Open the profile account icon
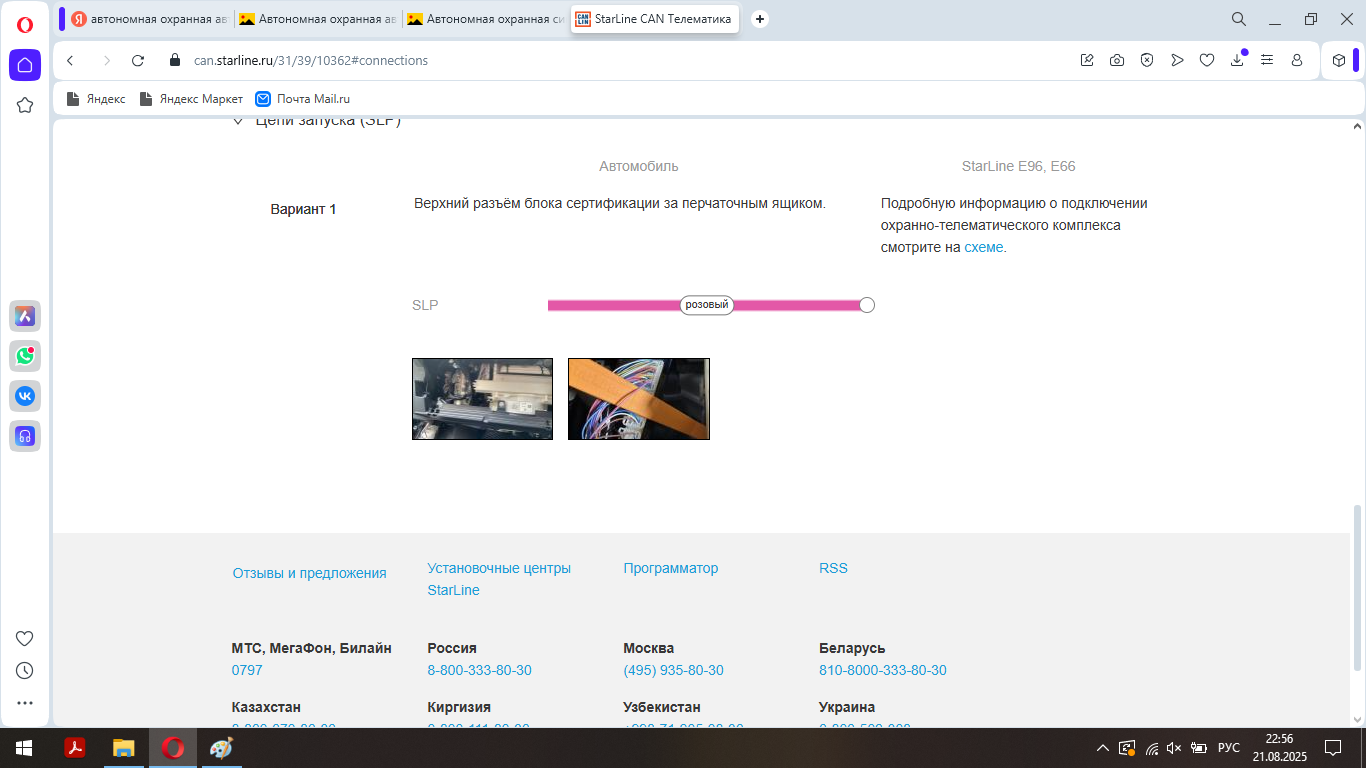The width and height of the screenshot is (1366, 768). click(1297, 60)
